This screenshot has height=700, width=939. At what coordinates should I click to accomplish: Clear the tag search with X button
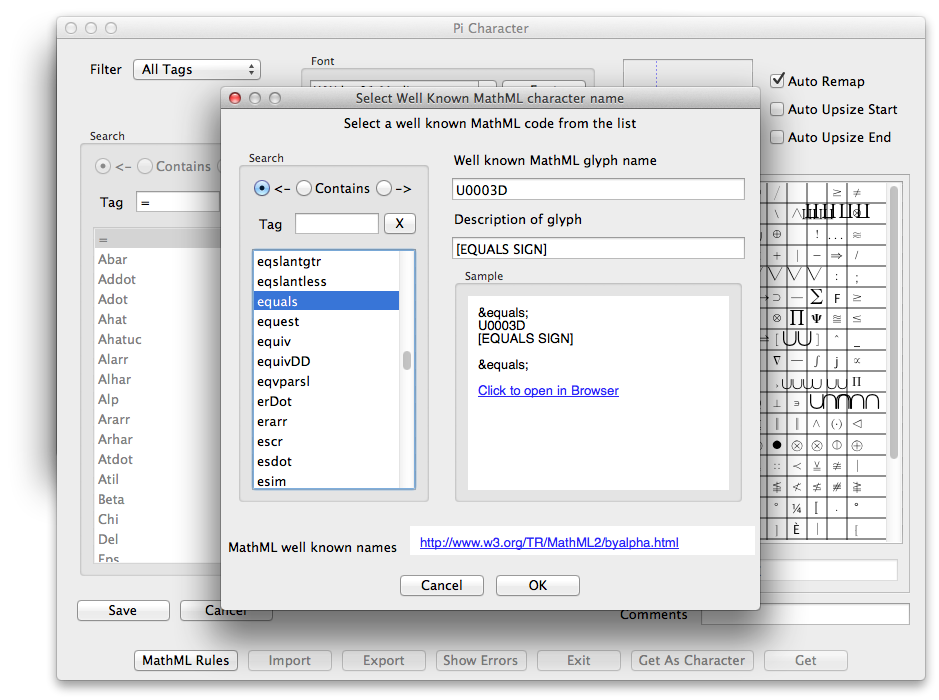(x=399, y=223)
